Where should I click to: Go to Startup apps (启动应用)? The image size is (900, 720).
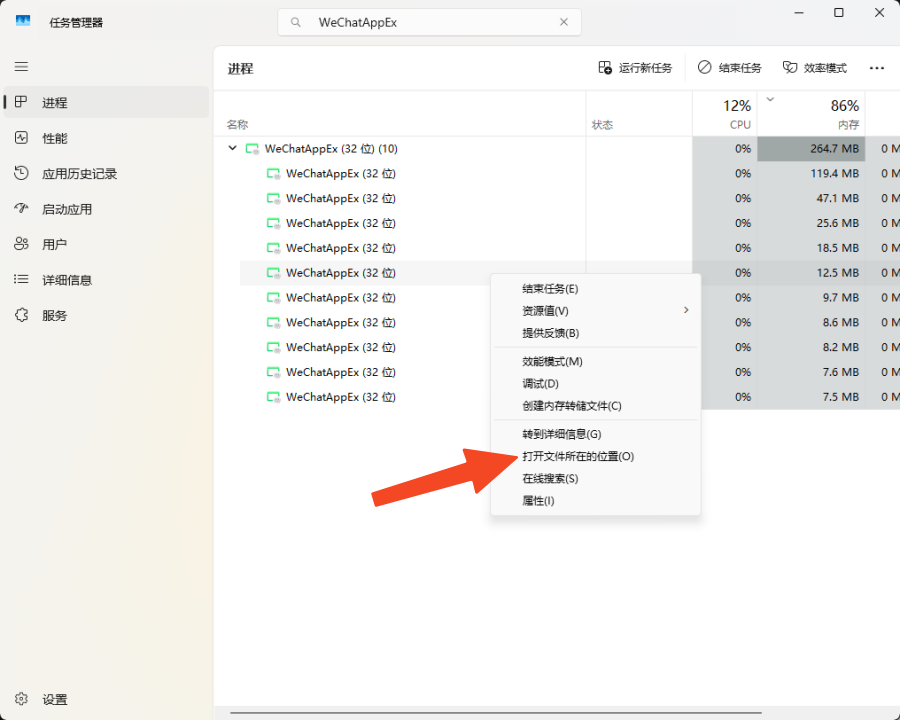coord(107,210)
